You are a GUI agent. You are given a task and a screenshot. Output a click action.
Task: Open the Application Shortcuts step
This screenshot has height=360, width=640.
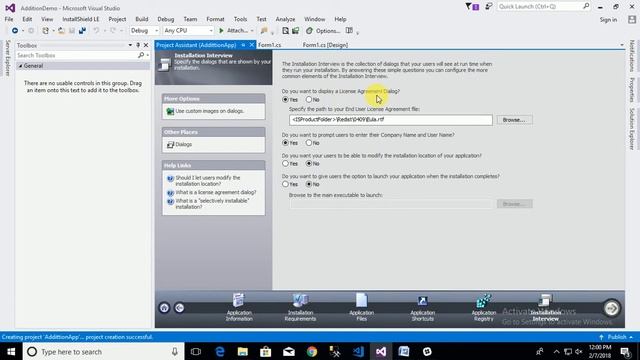[x=422, y=307]
